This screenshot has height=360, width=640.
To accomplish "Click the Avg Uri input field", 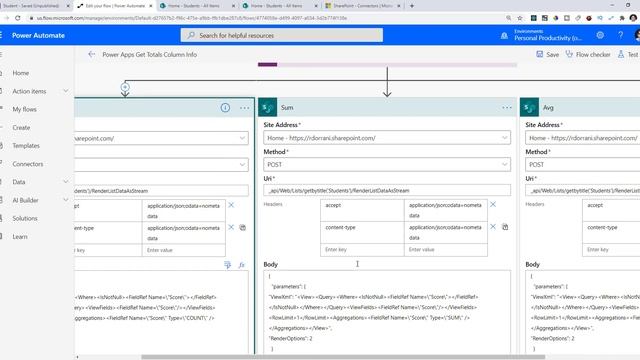I will click(582, 191).
